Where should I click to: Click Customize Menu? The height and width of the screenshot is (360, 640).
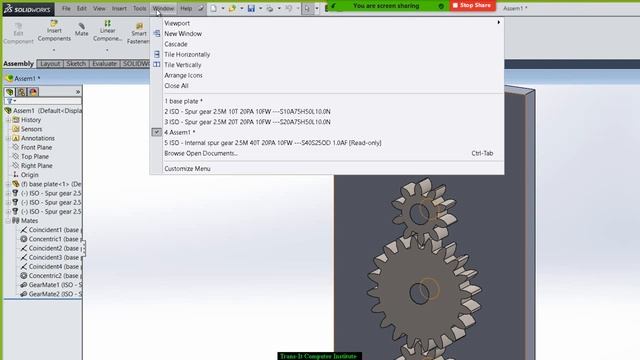(187, 169)
